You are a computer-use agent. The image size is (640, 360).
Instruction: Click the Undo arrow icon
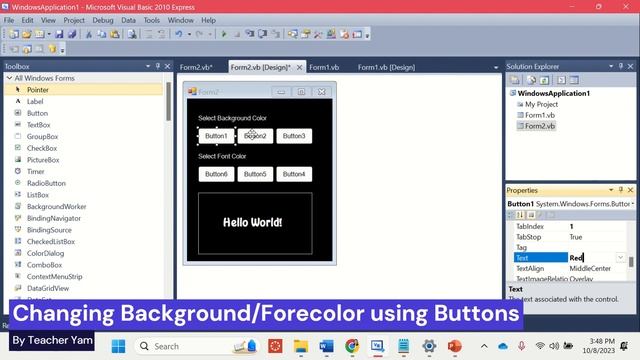coord(179,34)
